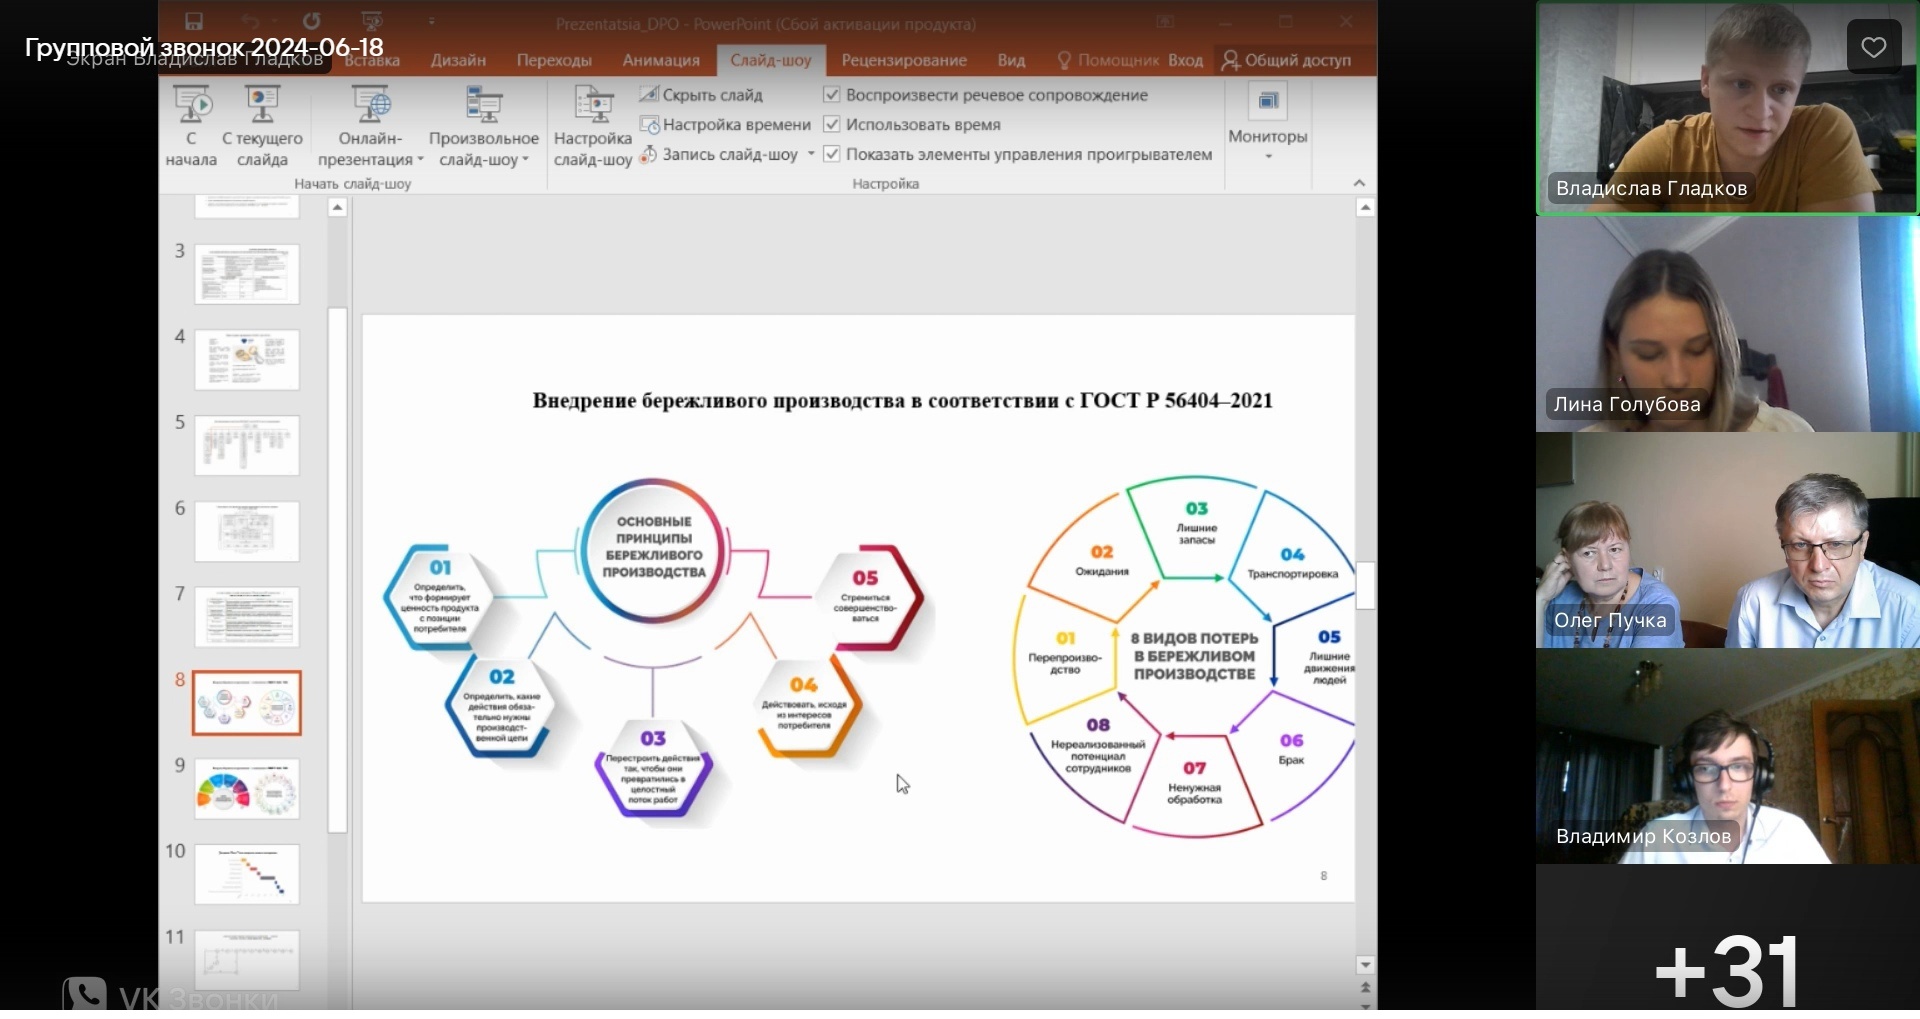1920x1019 pixels.
Task: Open quick access toolbar customize arrow
Action: click(432, 21)
